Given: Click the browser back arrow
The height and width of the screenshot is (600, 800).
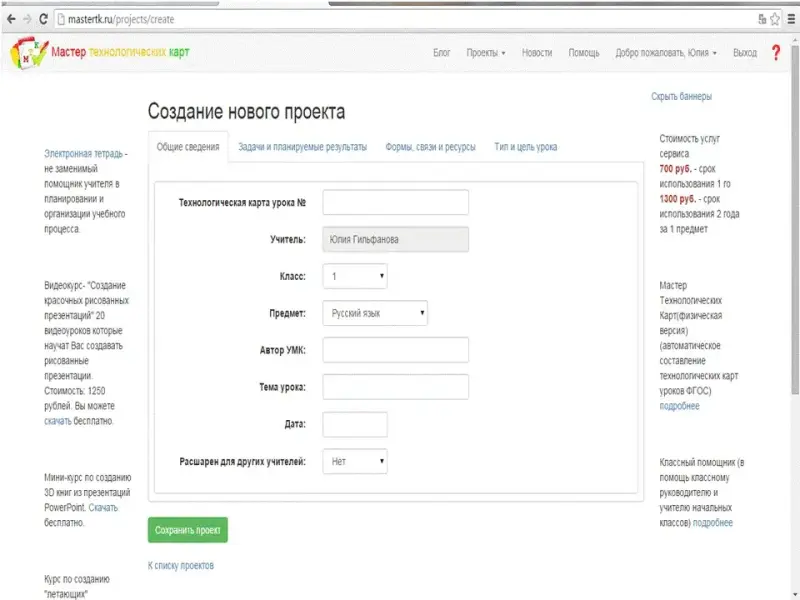Looking at the screenshot, I should (x=11, y=19).
